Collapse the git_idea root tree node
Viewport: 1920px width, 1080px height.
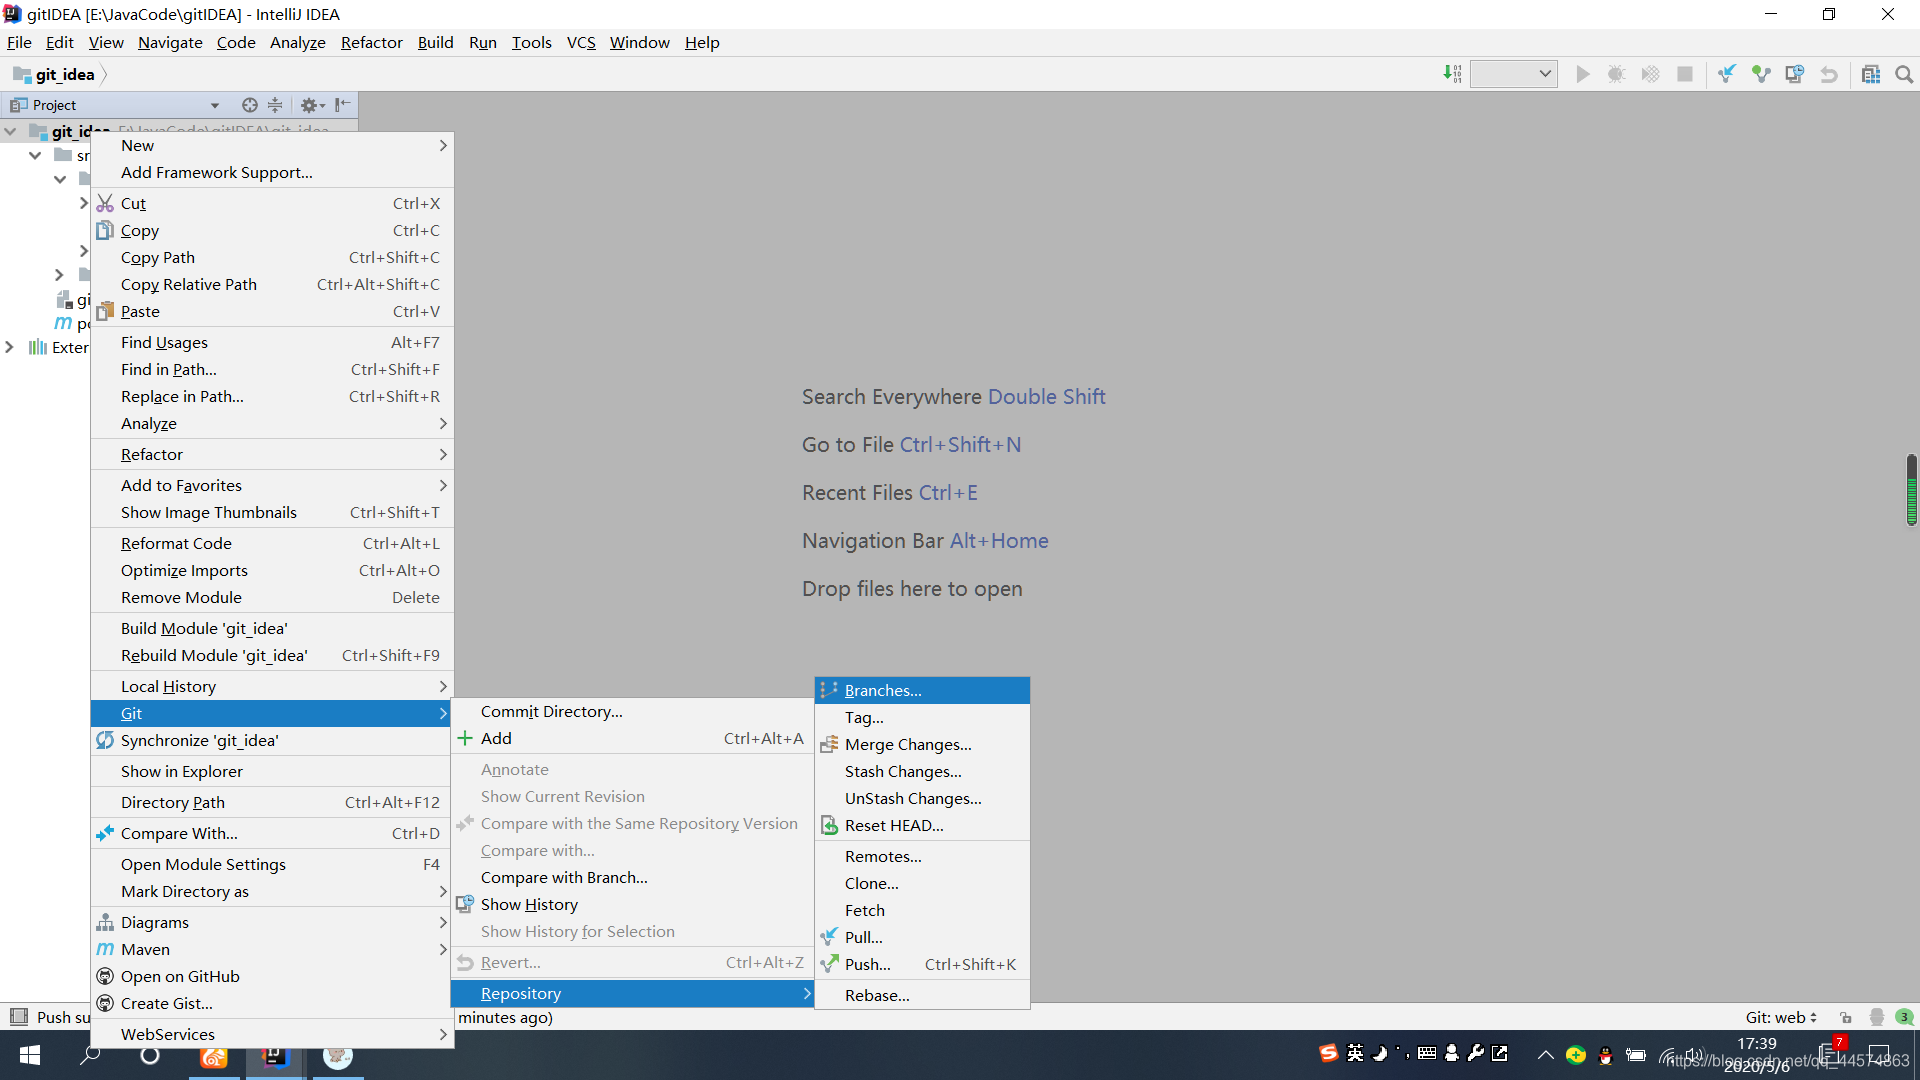coord(10,131)
